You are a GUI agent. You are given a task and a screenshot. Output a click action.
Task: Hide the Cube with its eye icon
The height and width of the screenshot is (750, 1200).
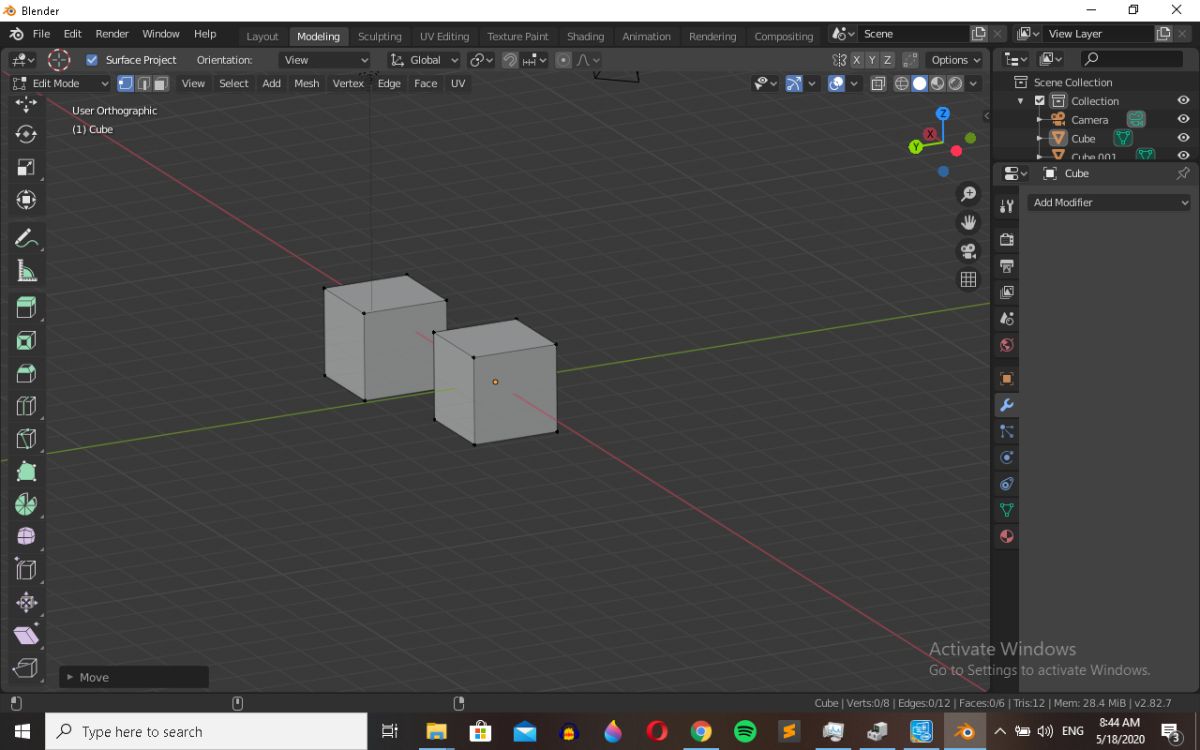click(x=1183, y=139)
